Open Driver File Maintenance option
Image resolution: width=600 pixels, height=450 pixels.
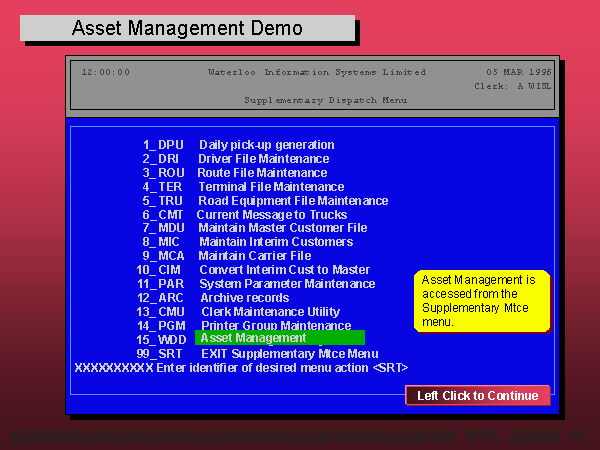[x=263, y=159]
